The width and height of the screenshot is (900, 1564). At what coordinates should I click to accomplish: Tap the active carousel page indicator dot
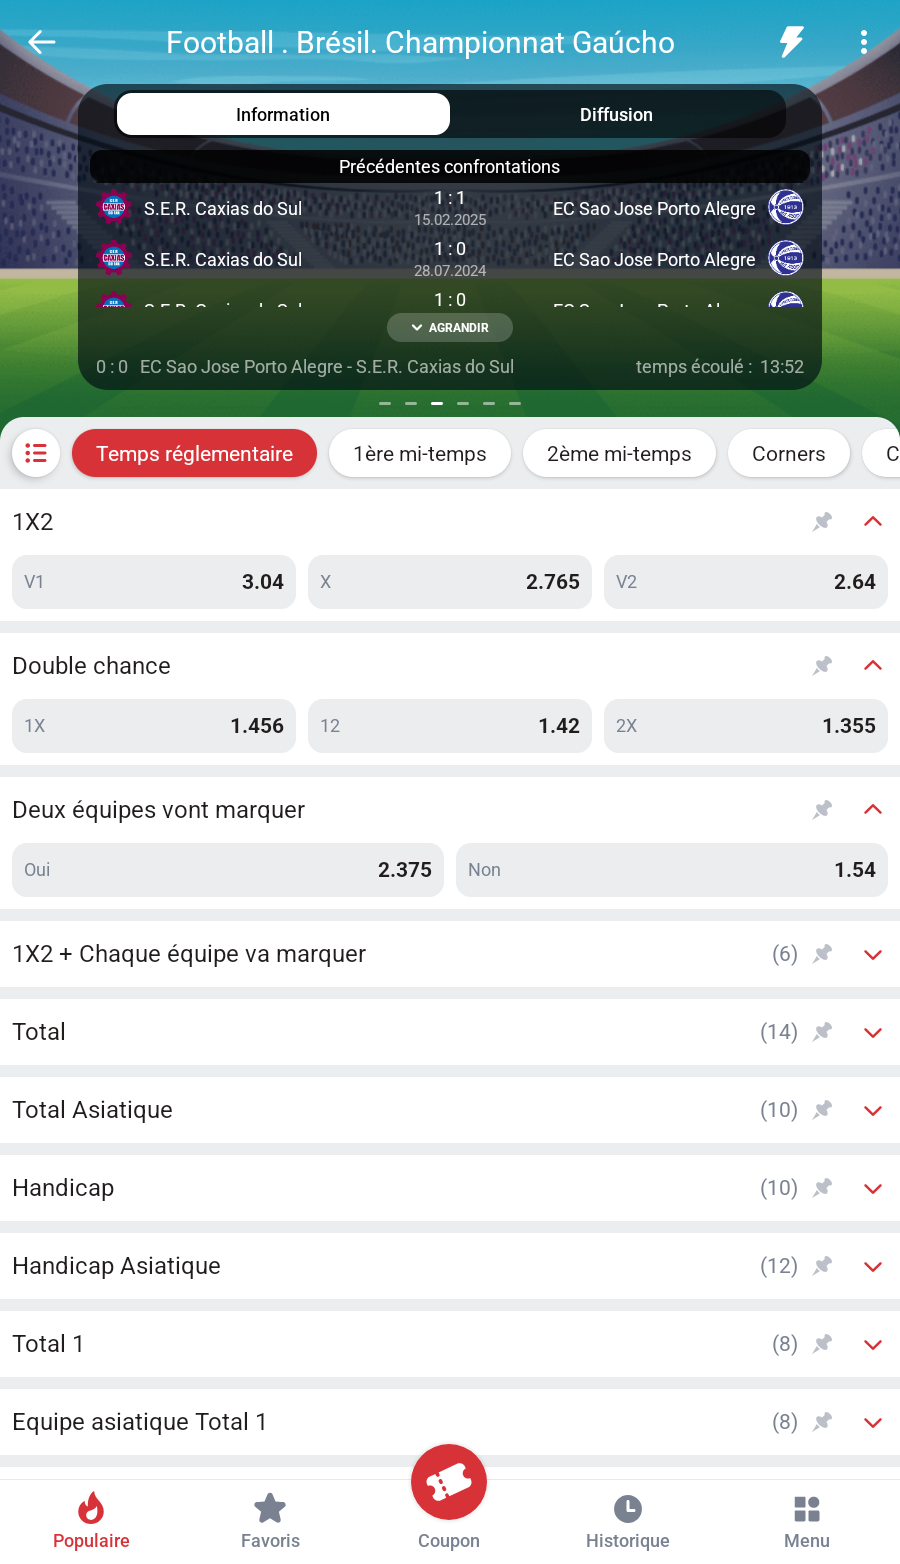(437, 404)
